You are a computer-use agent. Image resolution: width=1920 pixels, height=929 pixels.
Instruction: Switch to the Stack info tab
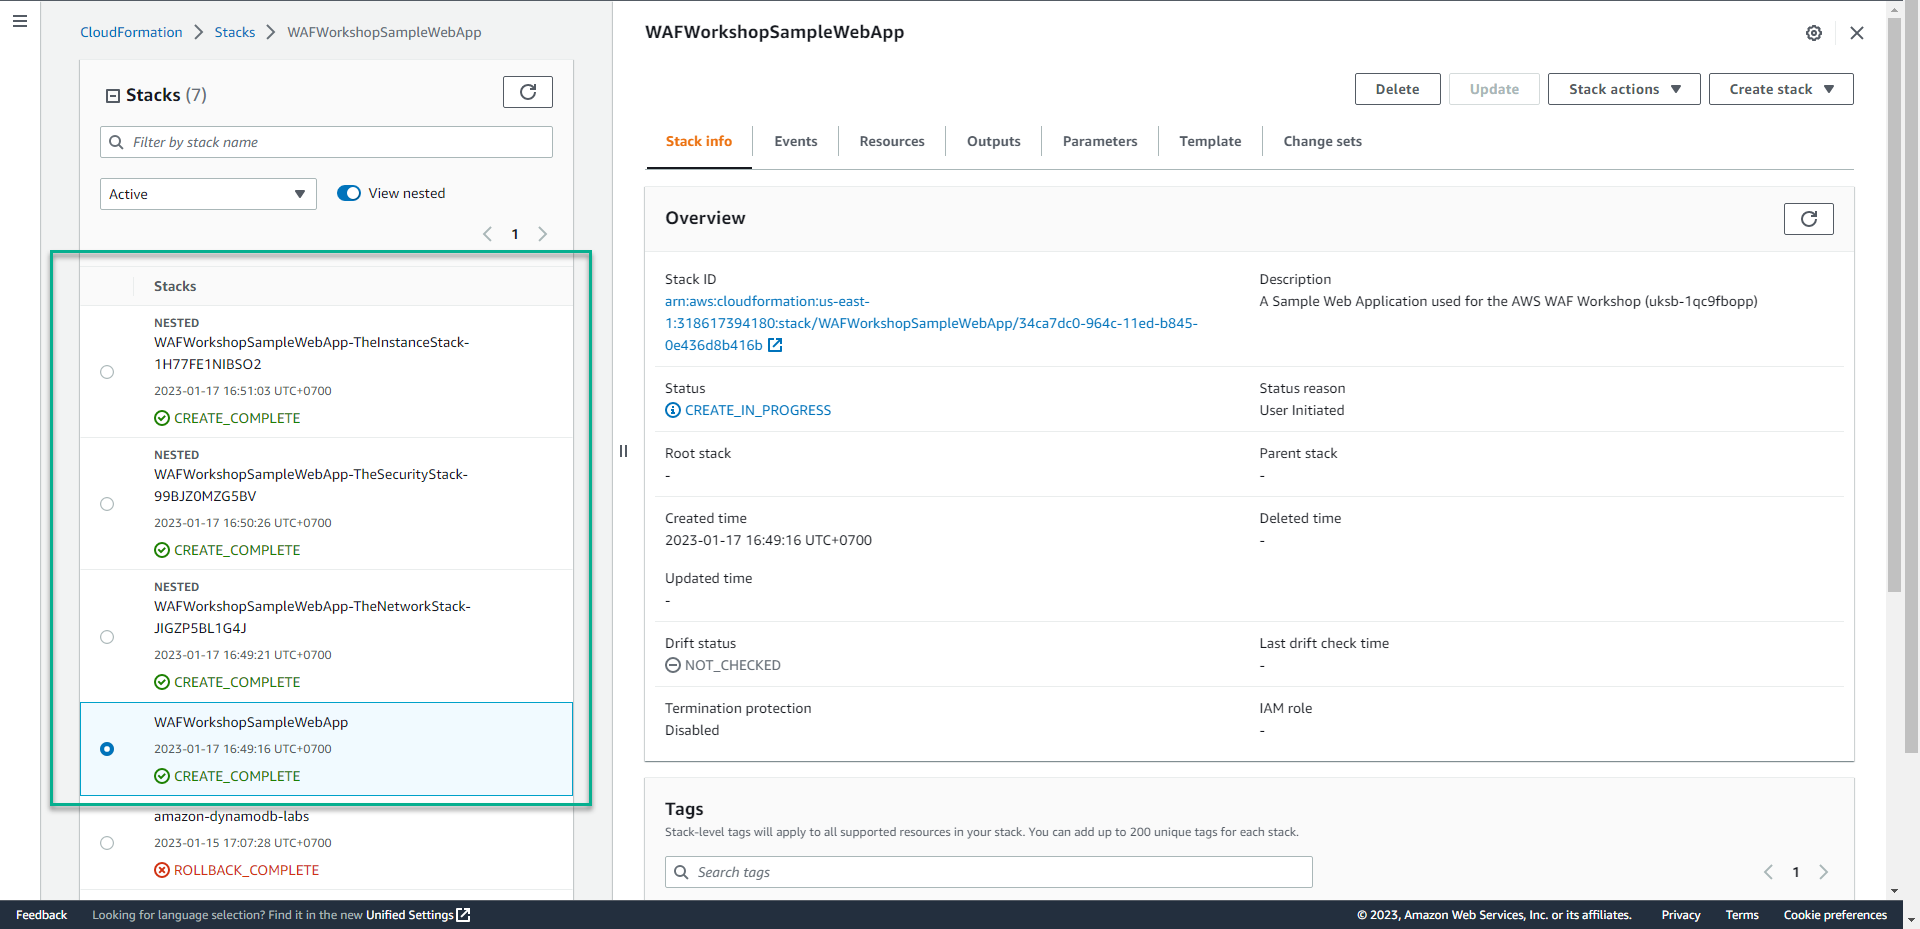(x=699, y=141)
